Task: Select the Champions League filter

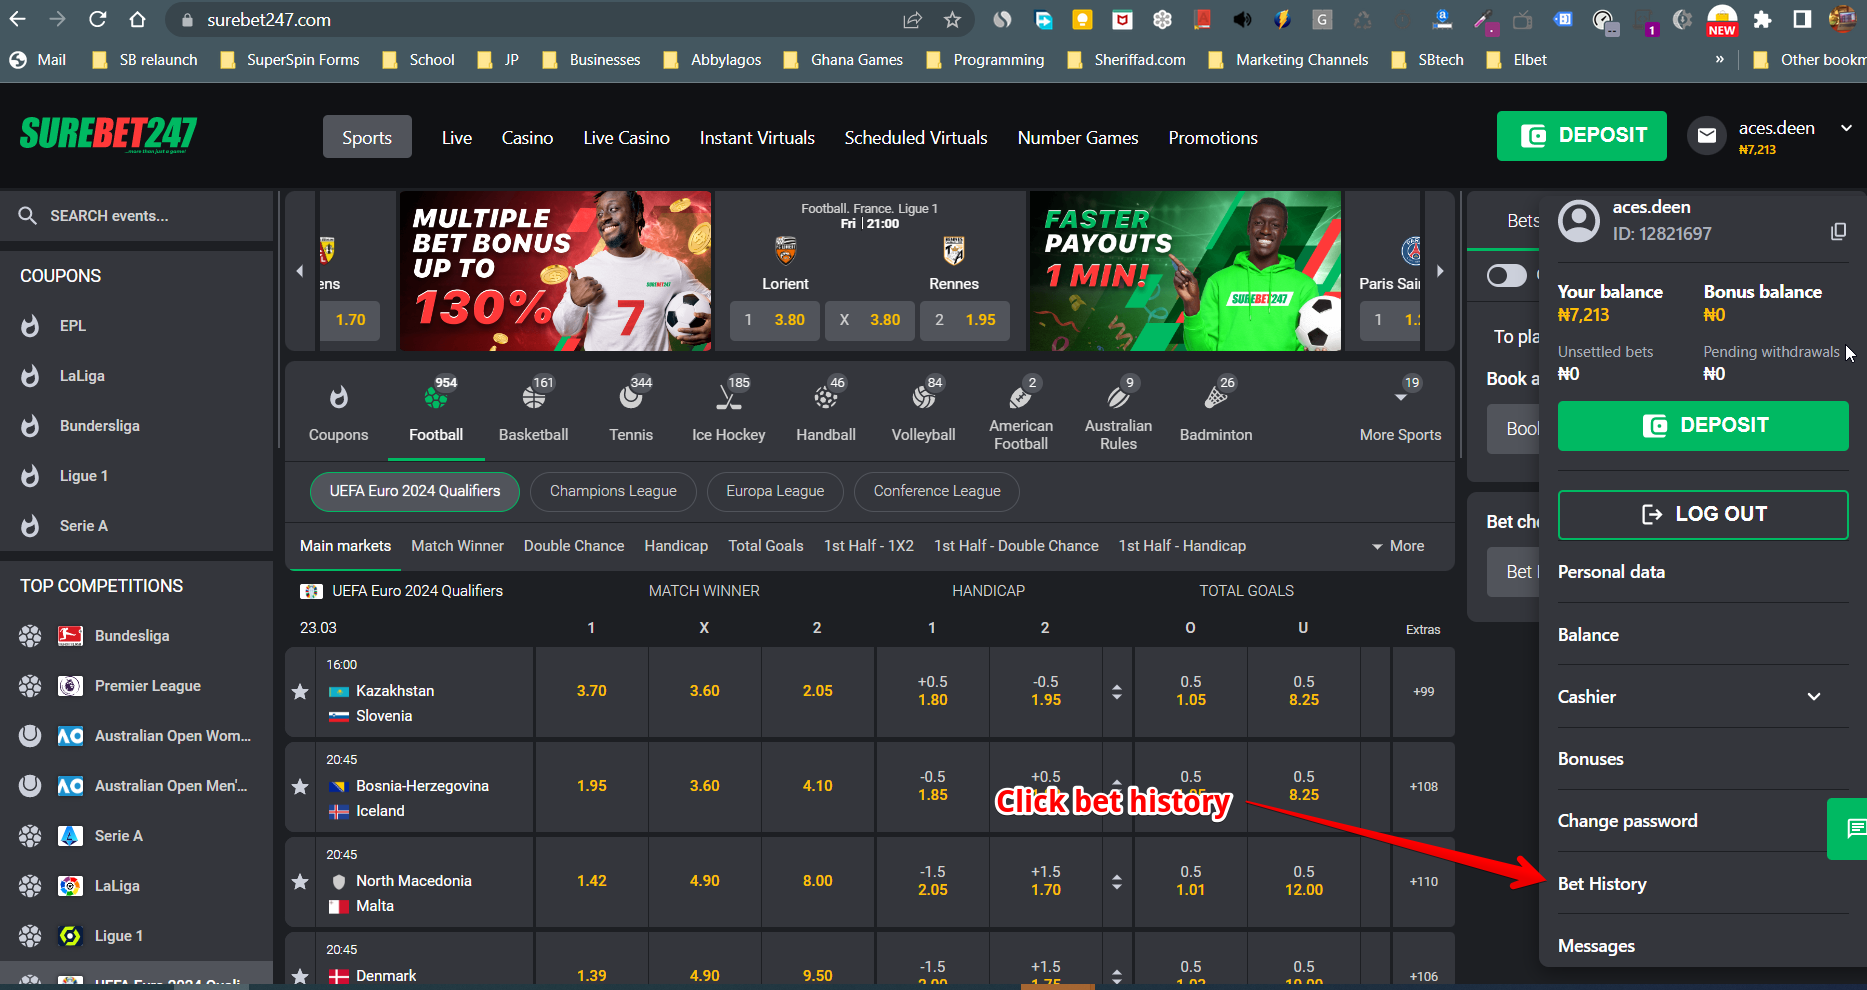Action: (613, 491)
